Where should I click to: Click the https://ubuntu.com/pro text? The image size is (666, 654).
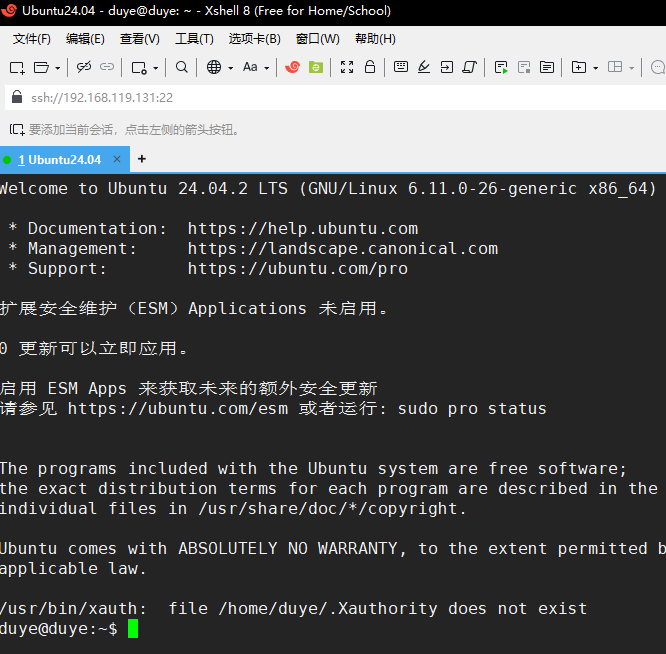tap(298, 268)
